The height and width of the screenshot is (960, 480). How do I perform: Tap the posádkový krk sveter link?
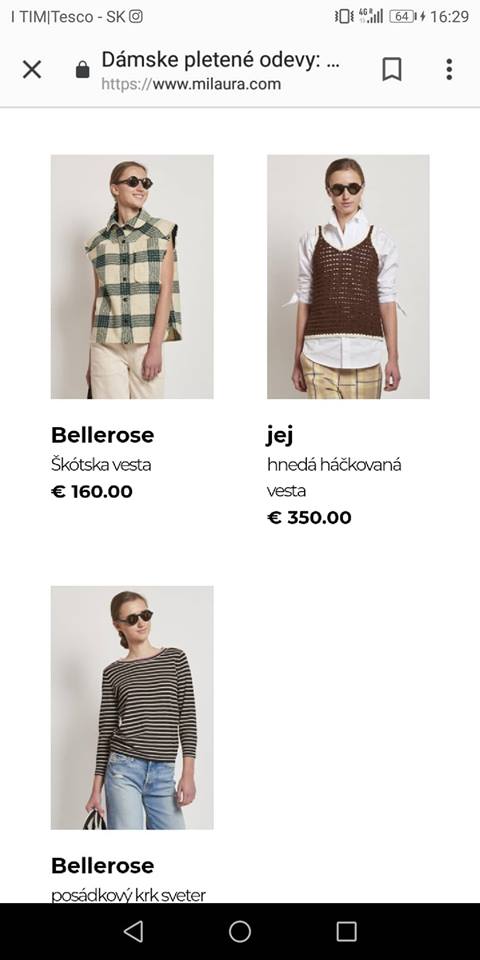pos(128,895)
